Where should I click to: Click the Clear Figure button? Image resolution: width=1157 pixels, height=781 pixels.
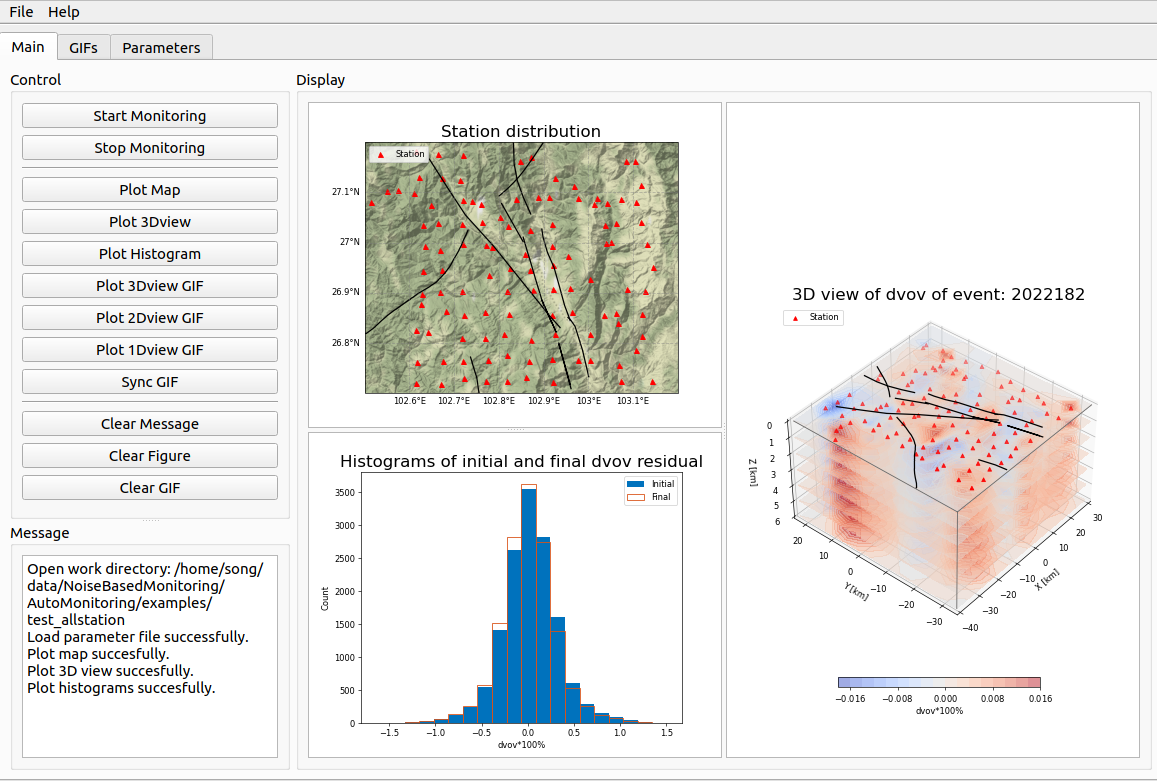point(150,456)
